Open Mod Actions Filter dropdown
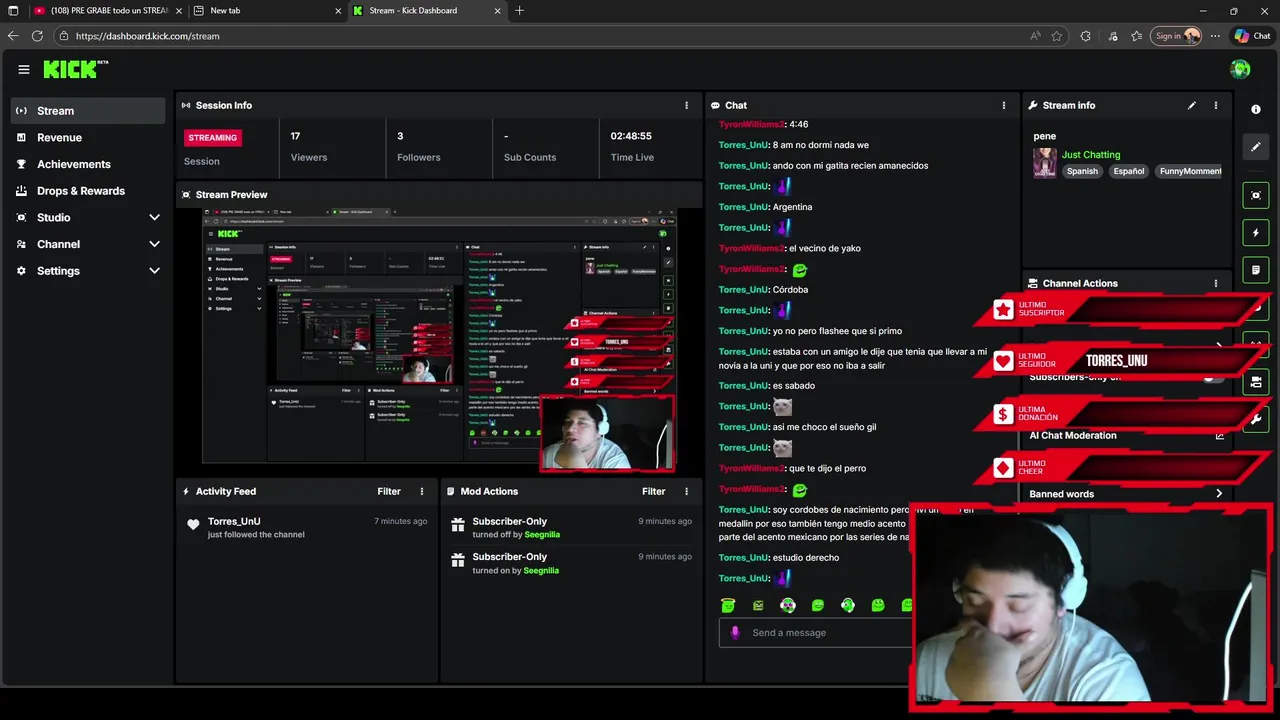Image resolution: width=1280 pixels, height=720 pixels. click(653, 491)
